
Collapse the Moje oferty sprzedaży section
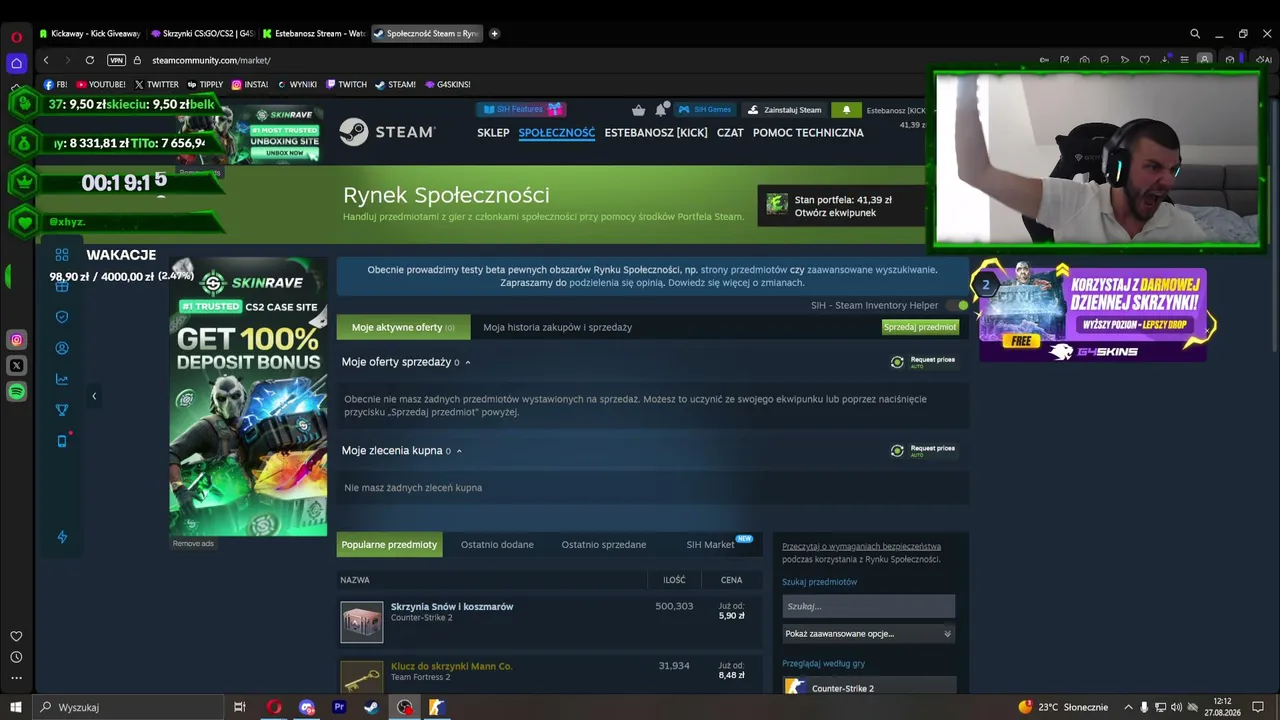coord(467,362)
